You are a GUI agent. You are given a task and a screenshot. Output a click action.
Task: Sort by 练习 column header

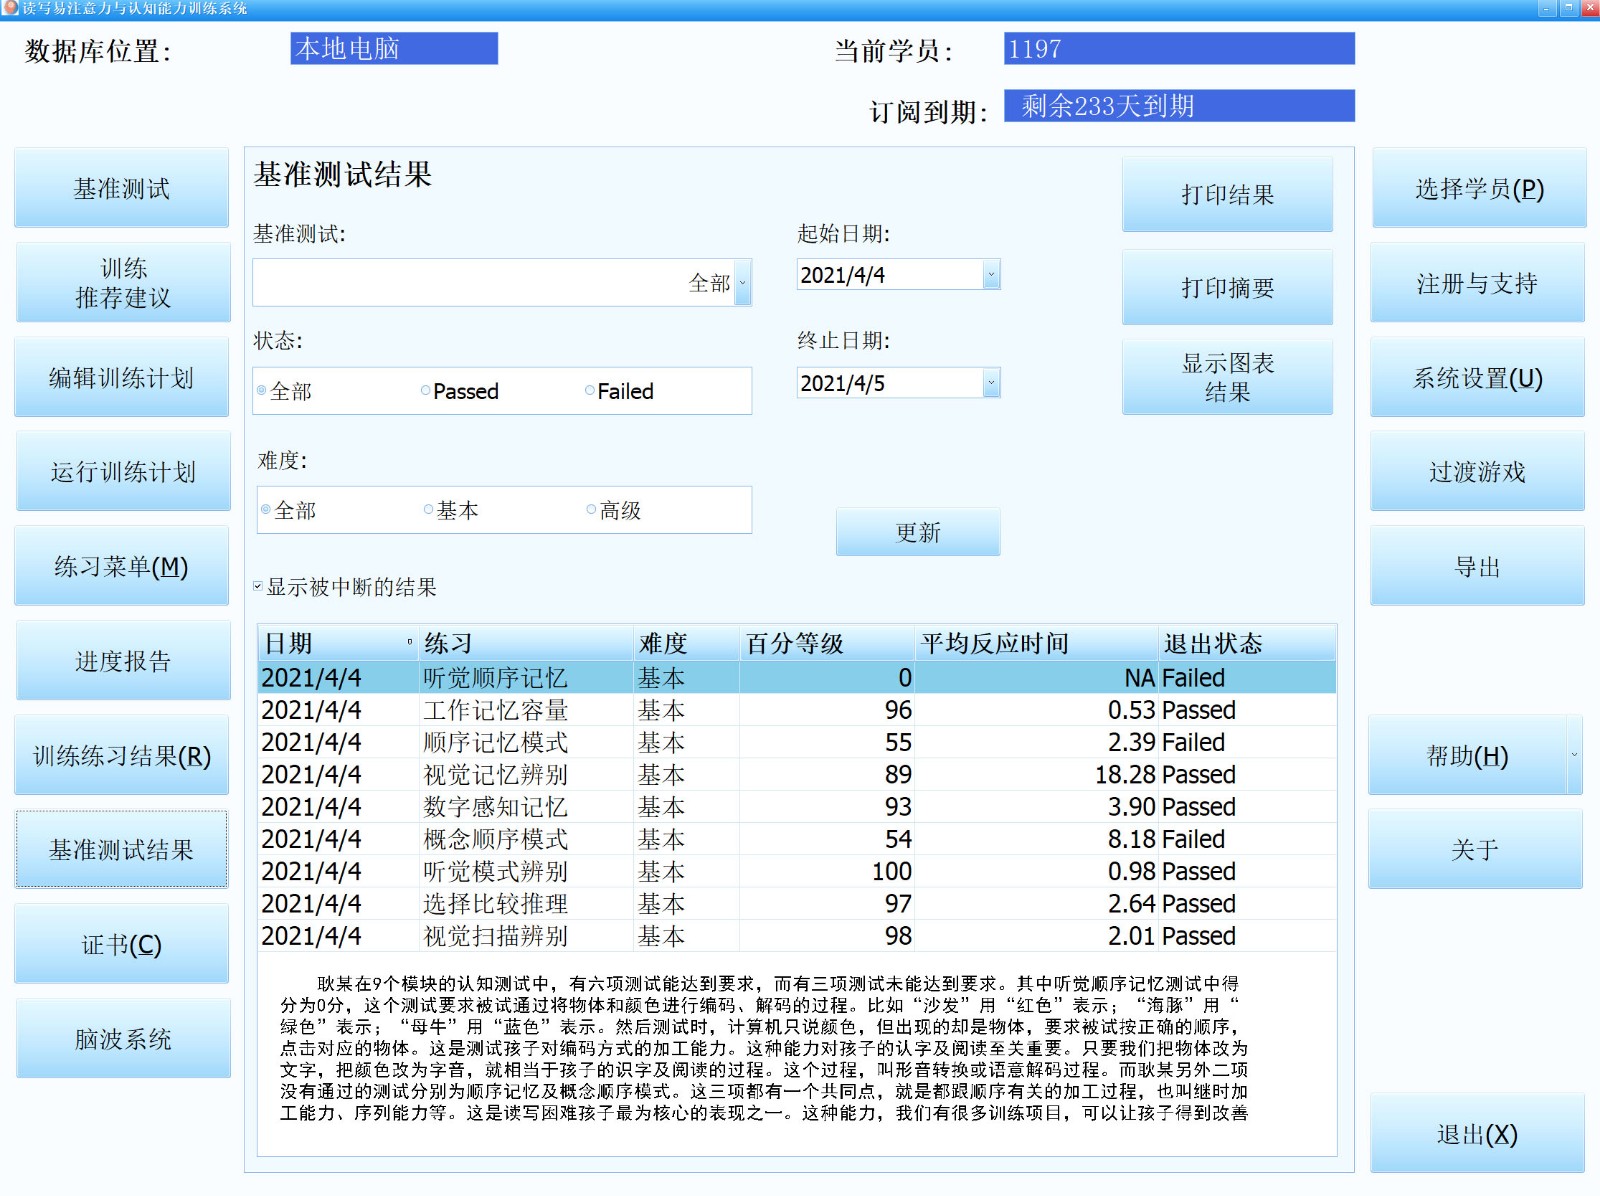click(x=526, y=643)
